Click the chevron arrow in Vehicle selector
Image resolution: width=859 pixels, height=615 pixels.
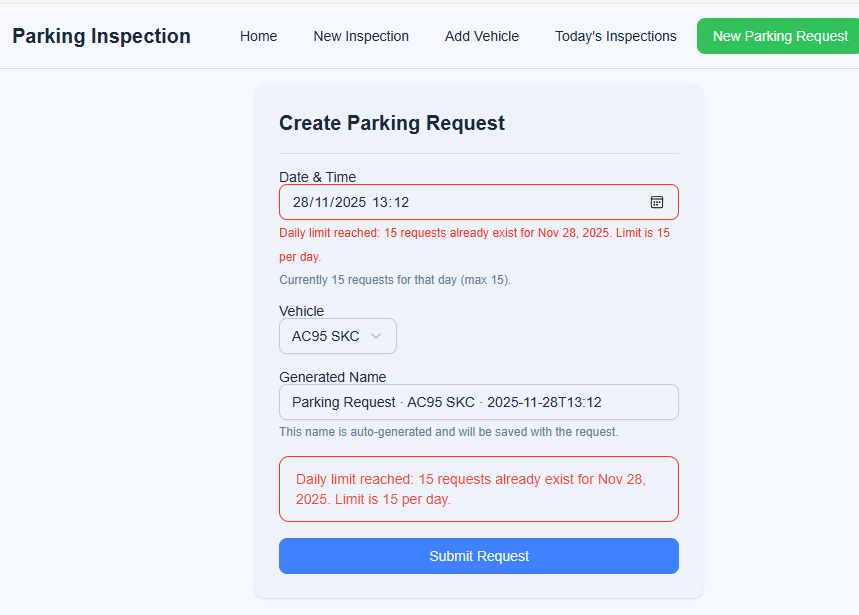coord(376,336)
